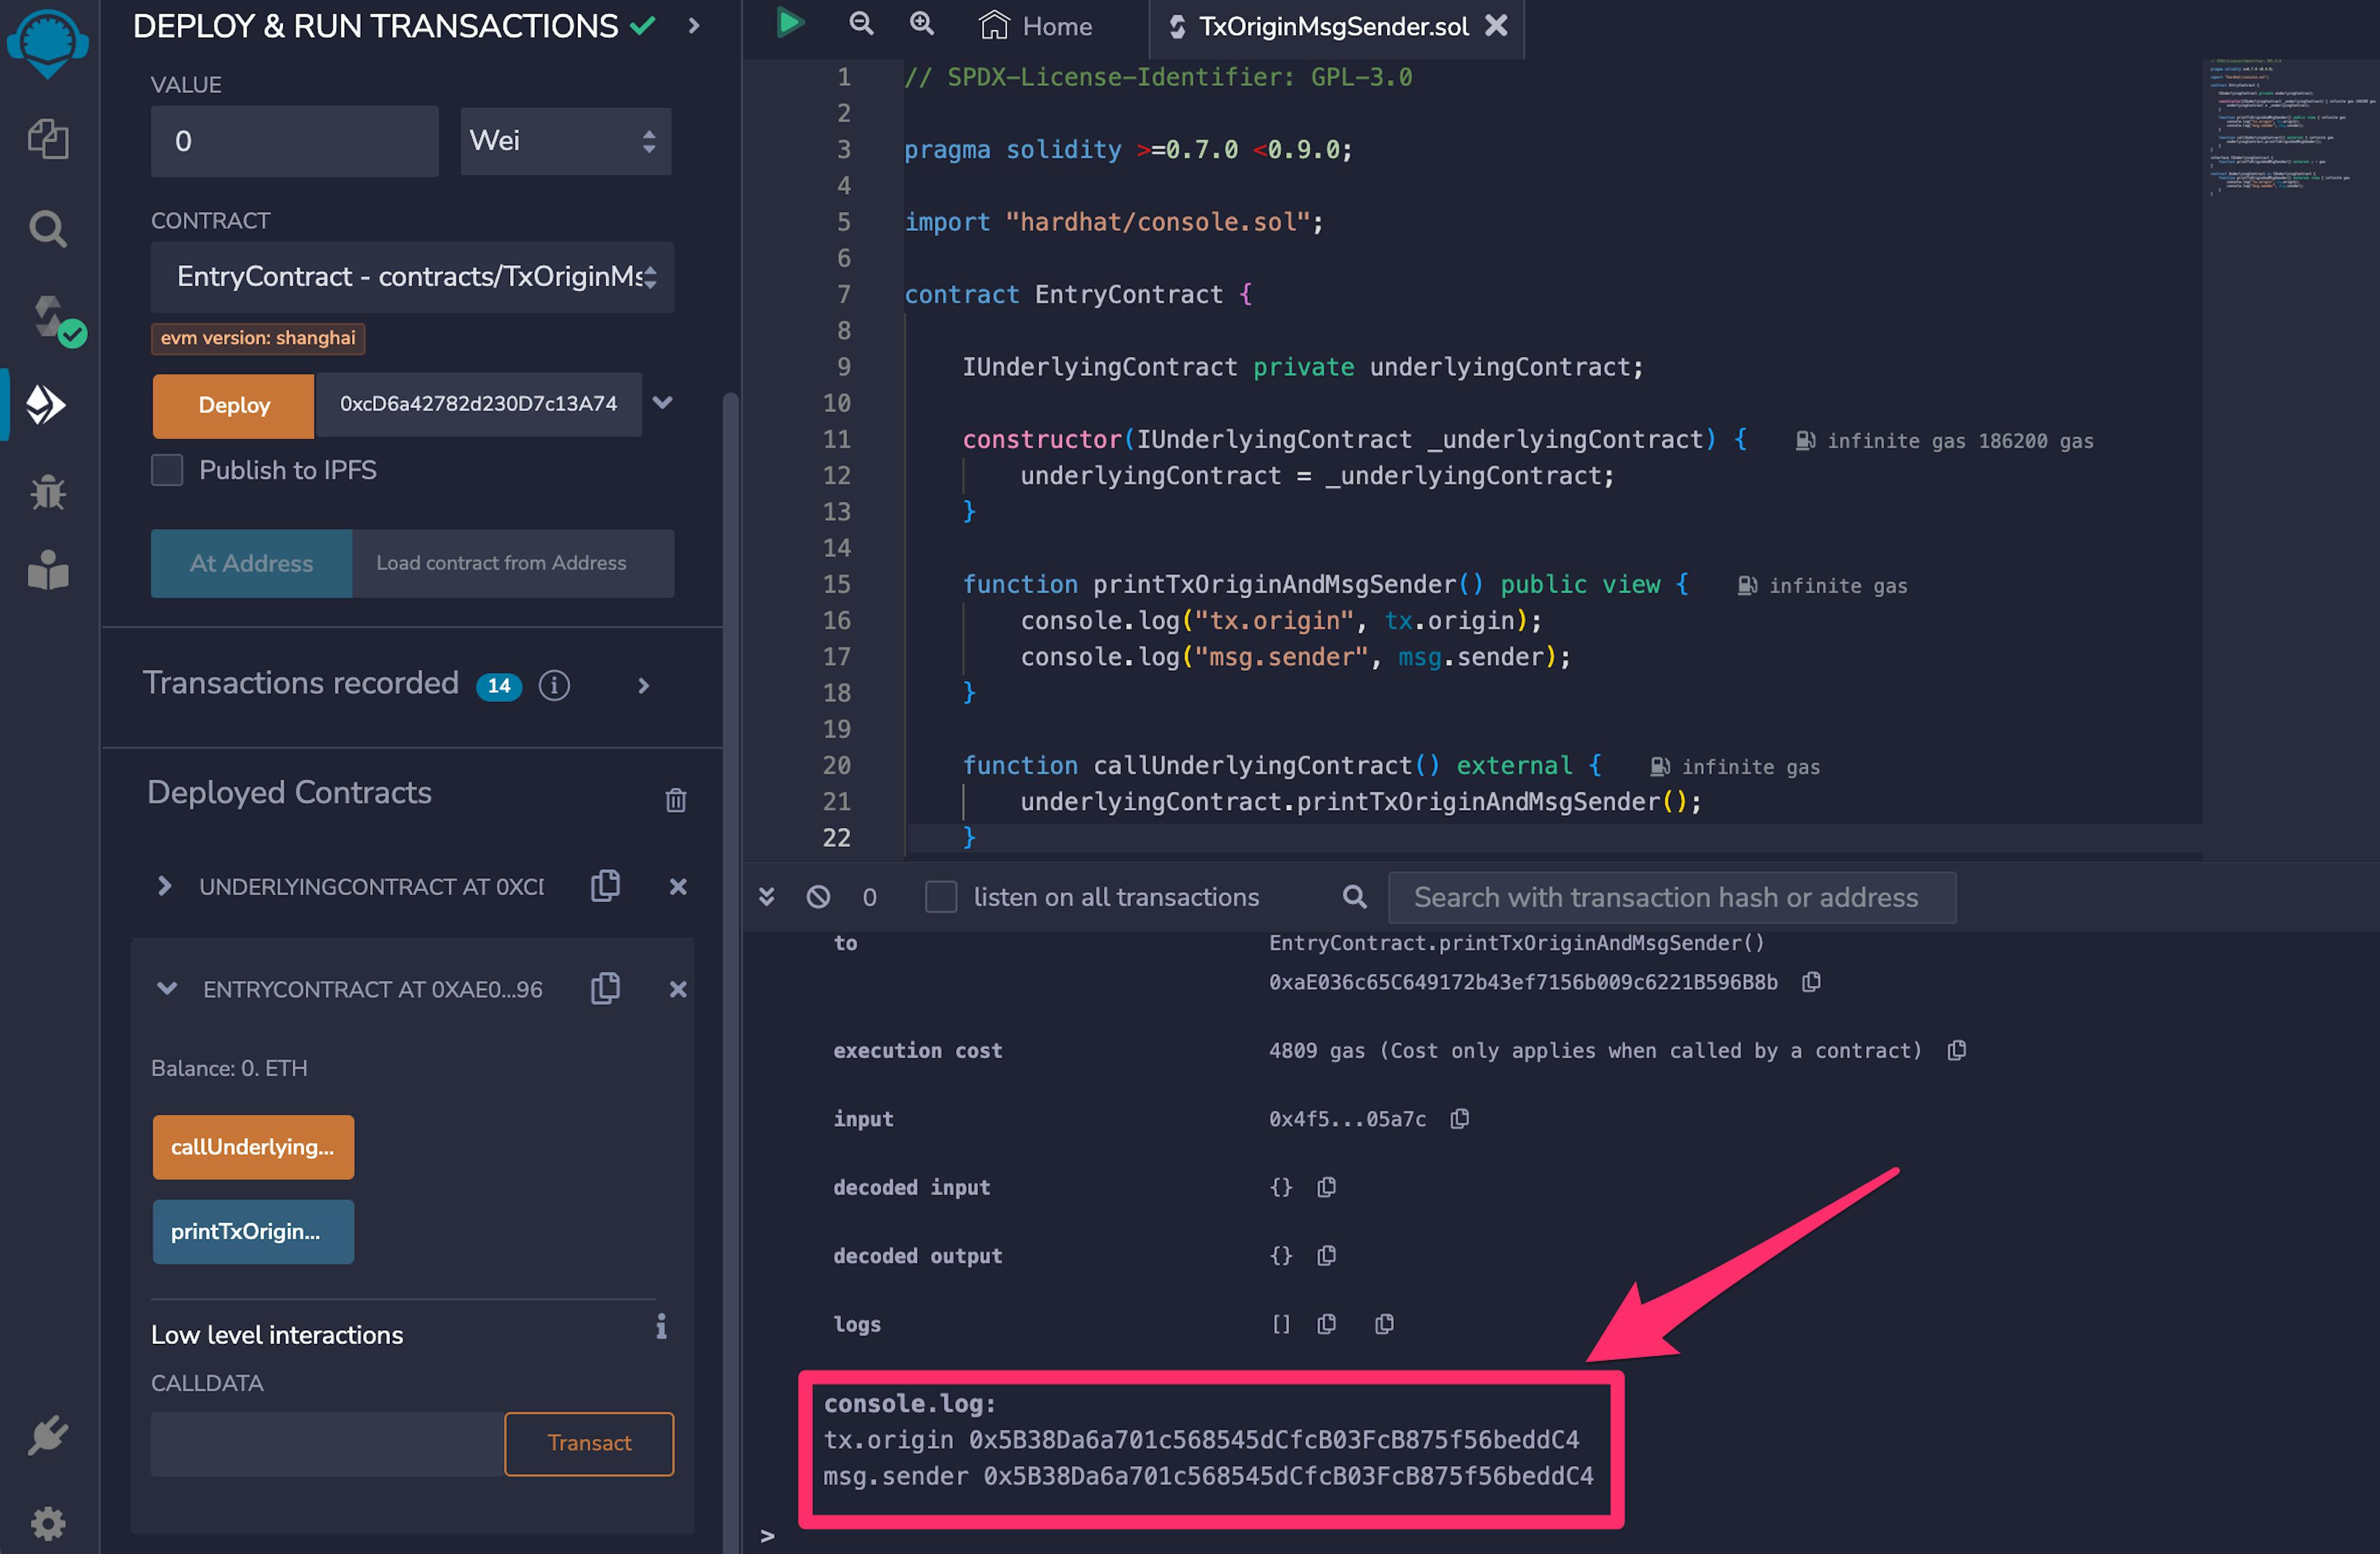Expand the UNDERLYINGCONTRACT AT 0XCI section
Screen dimensions: 2380x1554
(x=163, y=886)
